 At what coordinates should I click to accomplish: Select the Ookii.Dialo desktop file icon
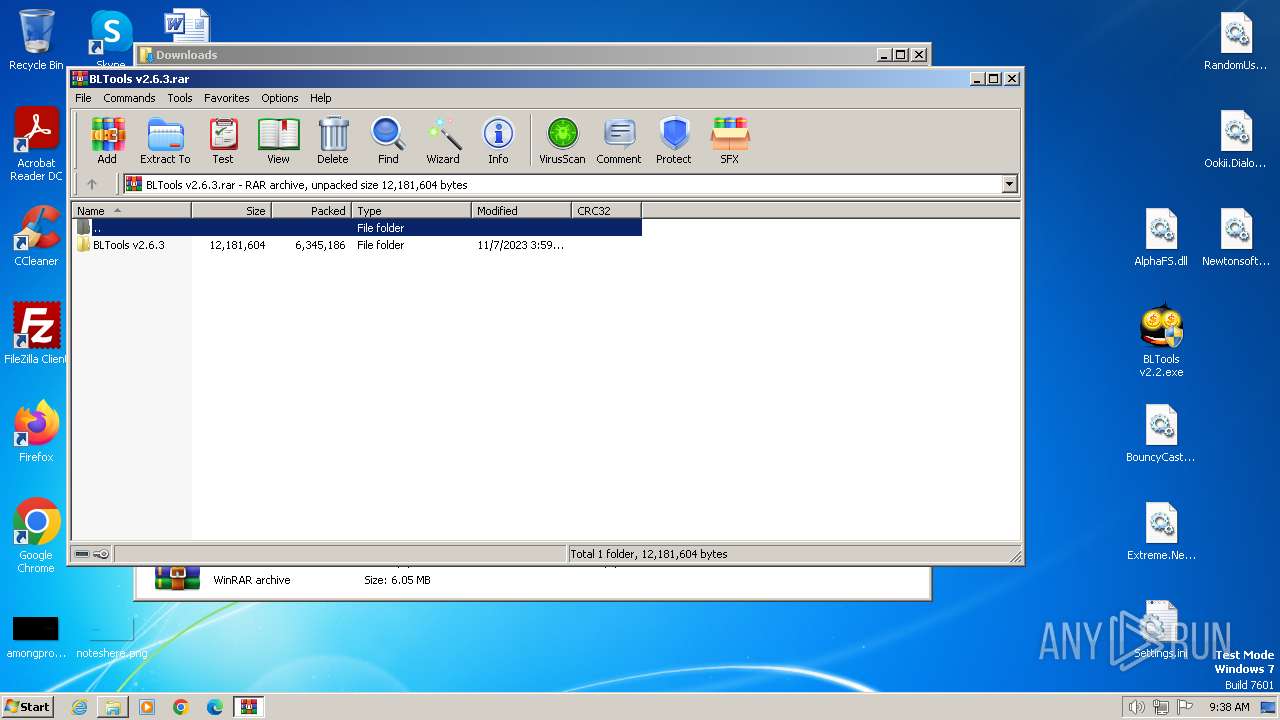coord(1236,140)
